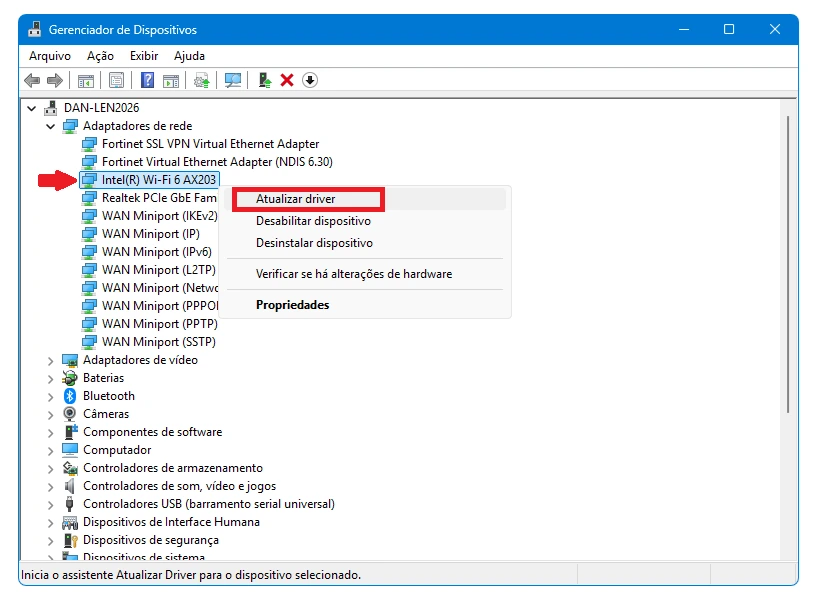This screenshot has width=819, height=600.
Task: Click the scan for hardware changes monitor icon
Action: click(x=233, y=80)
